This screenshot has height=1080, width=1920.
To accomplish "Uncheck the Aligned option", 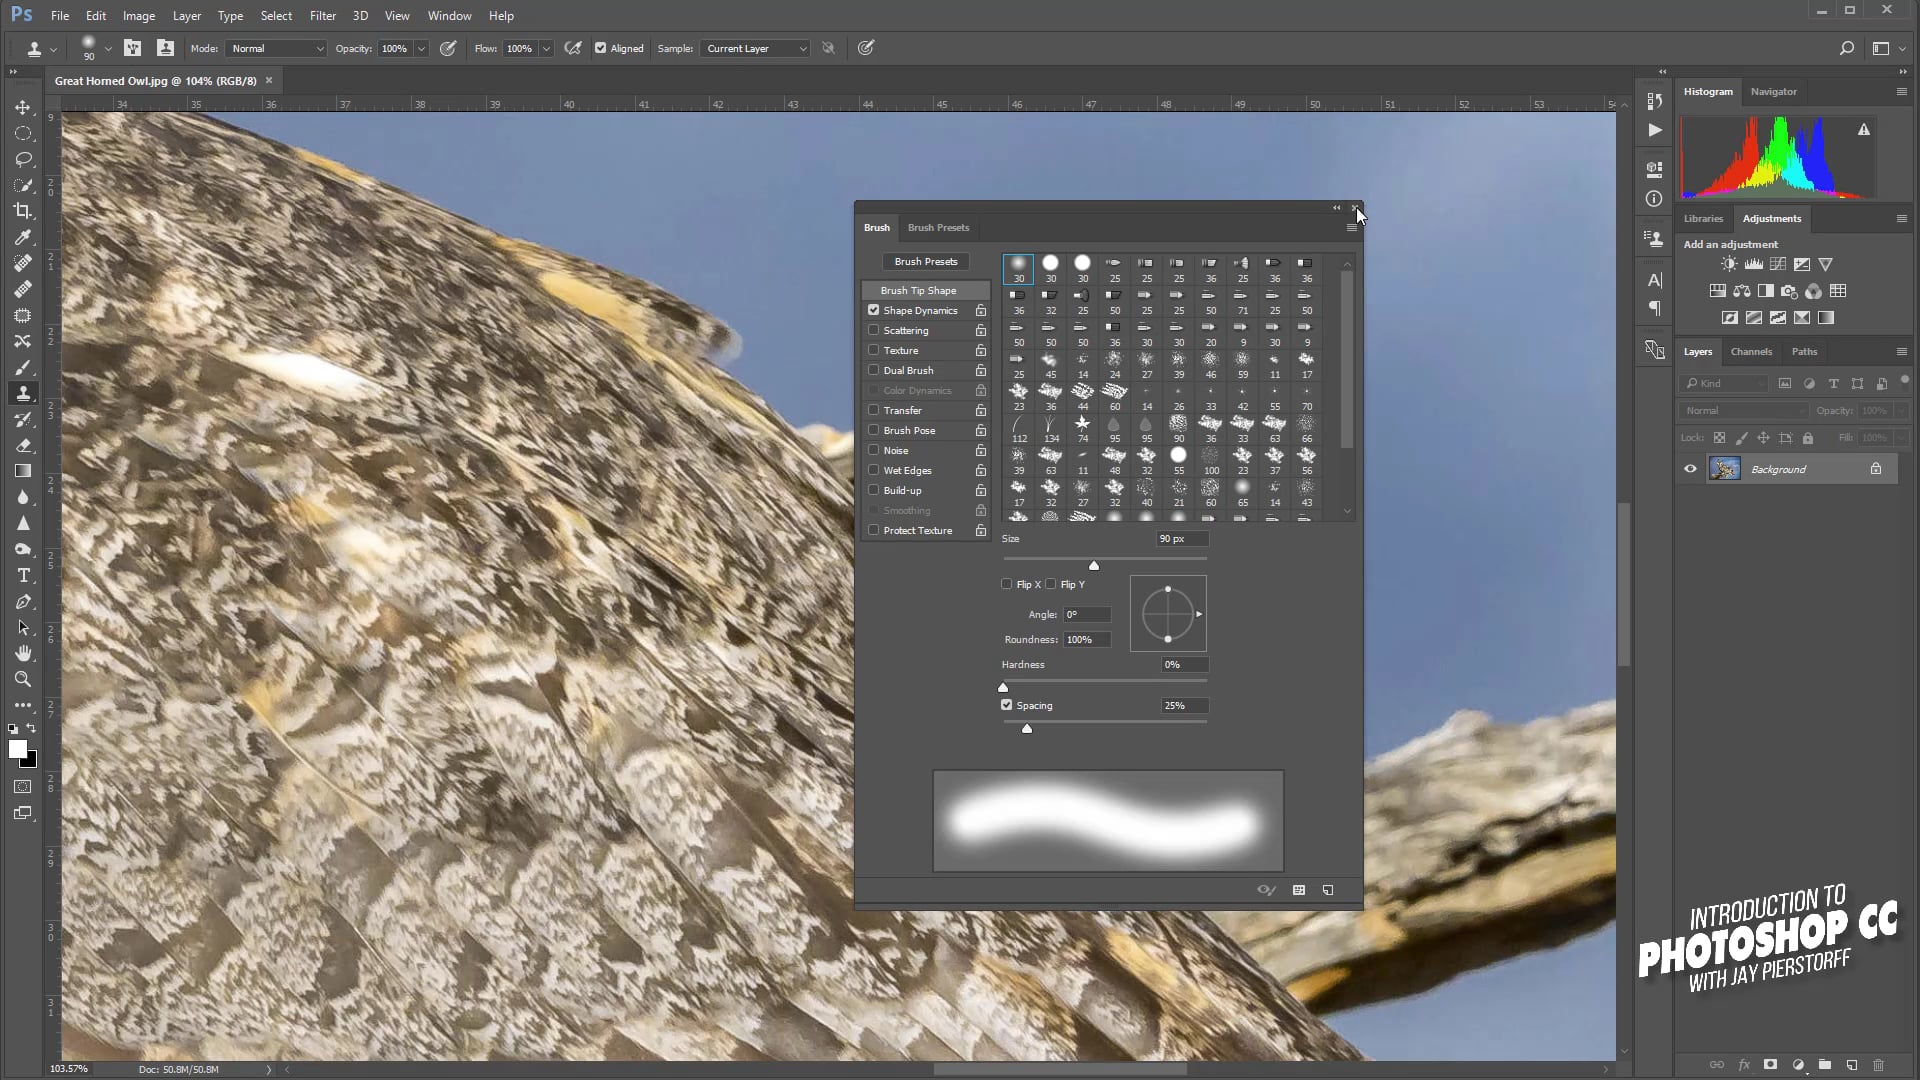I will [x=600, y=48].
